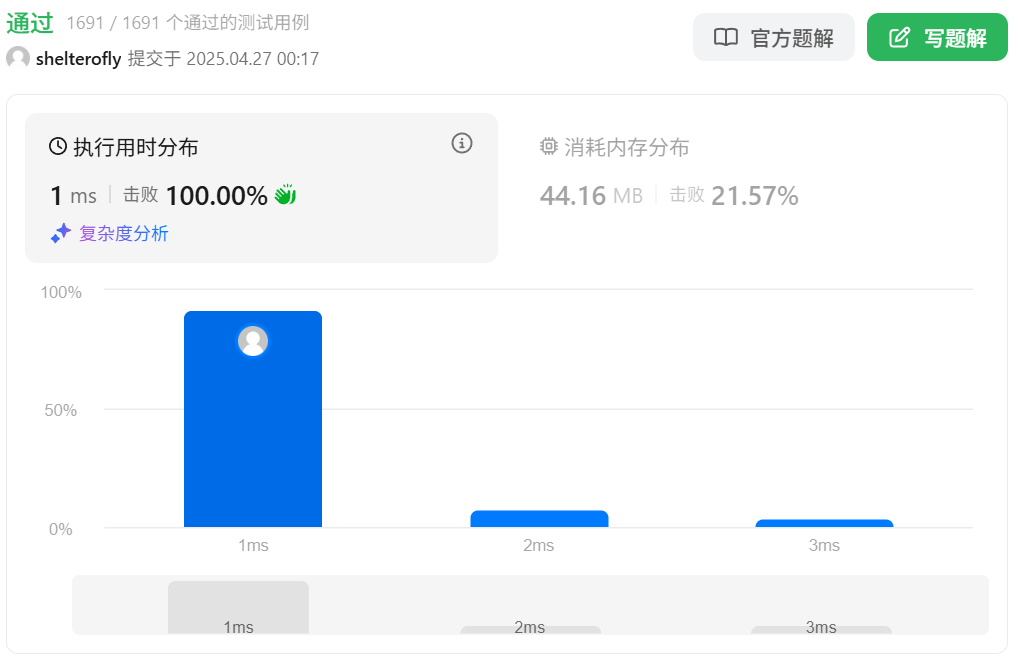Click the clock icon next to 执行用时分布
Image resolution: width=1018 pixels, height=666 pixels.
point(58,146)
